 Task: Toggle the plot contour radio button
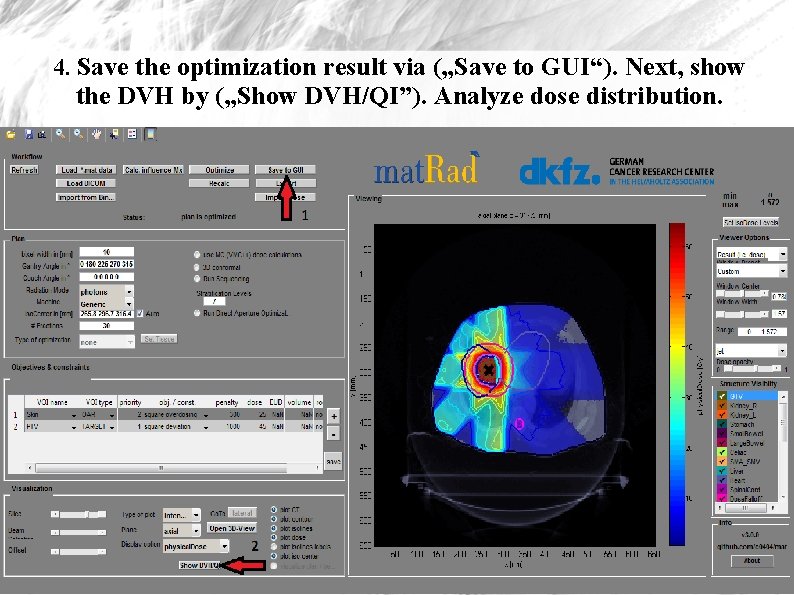click(x=274, y=519)
